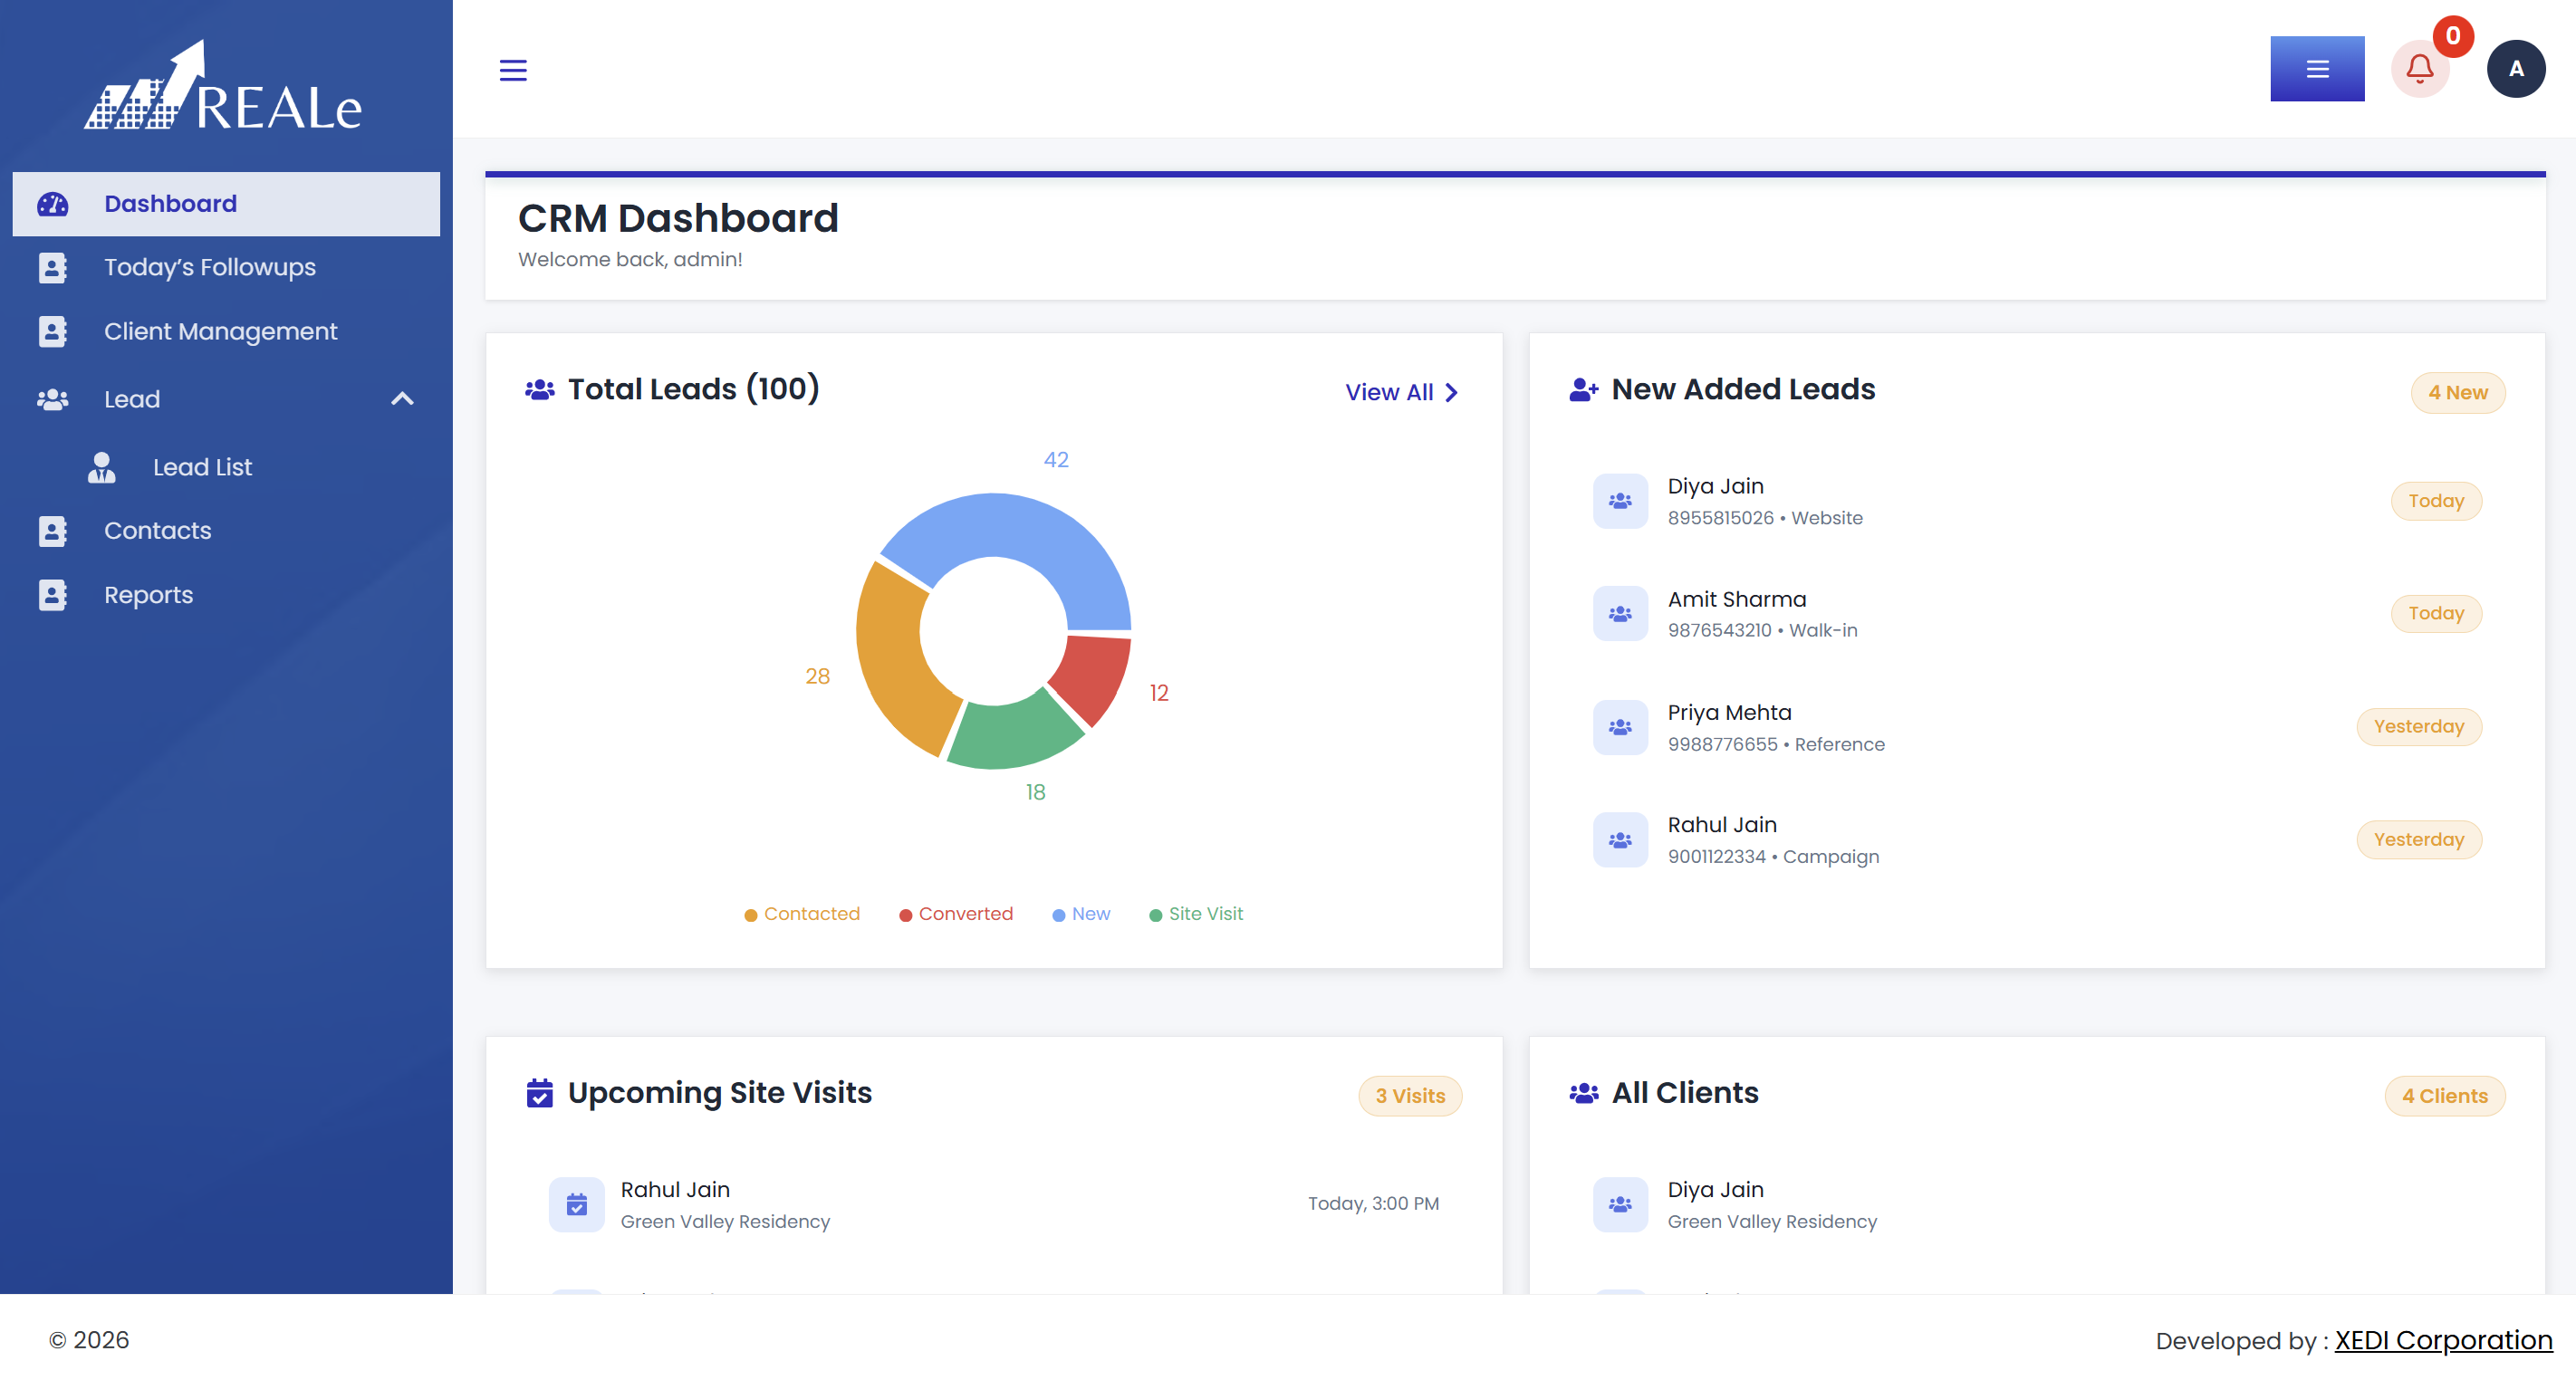Image resolution: width=2576 pixels, height=1380 pixels.
Task: Click the lead icon beside Amit Sharma
Action: point(1620,614)
